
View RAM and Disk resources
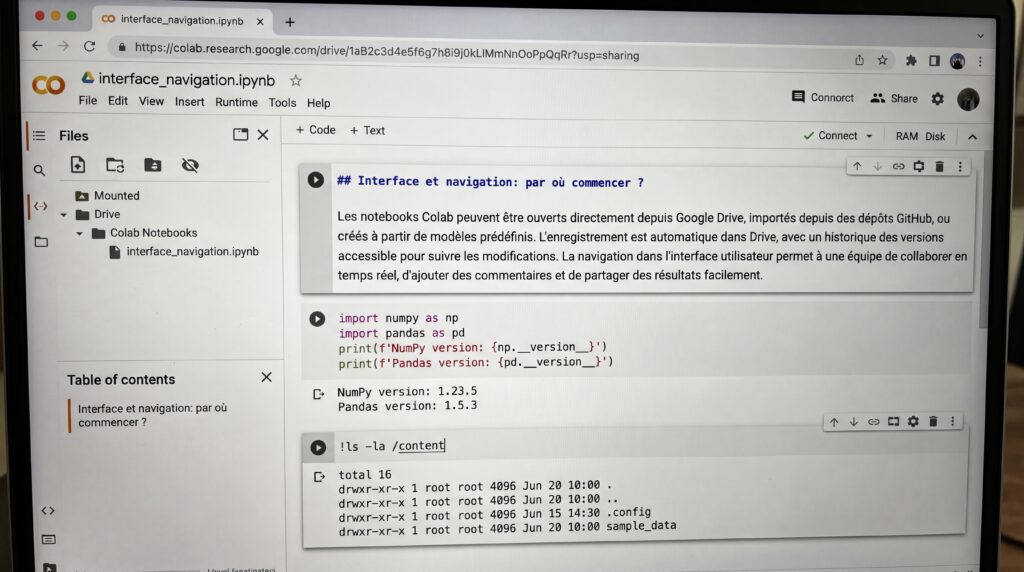coord(920,136)
